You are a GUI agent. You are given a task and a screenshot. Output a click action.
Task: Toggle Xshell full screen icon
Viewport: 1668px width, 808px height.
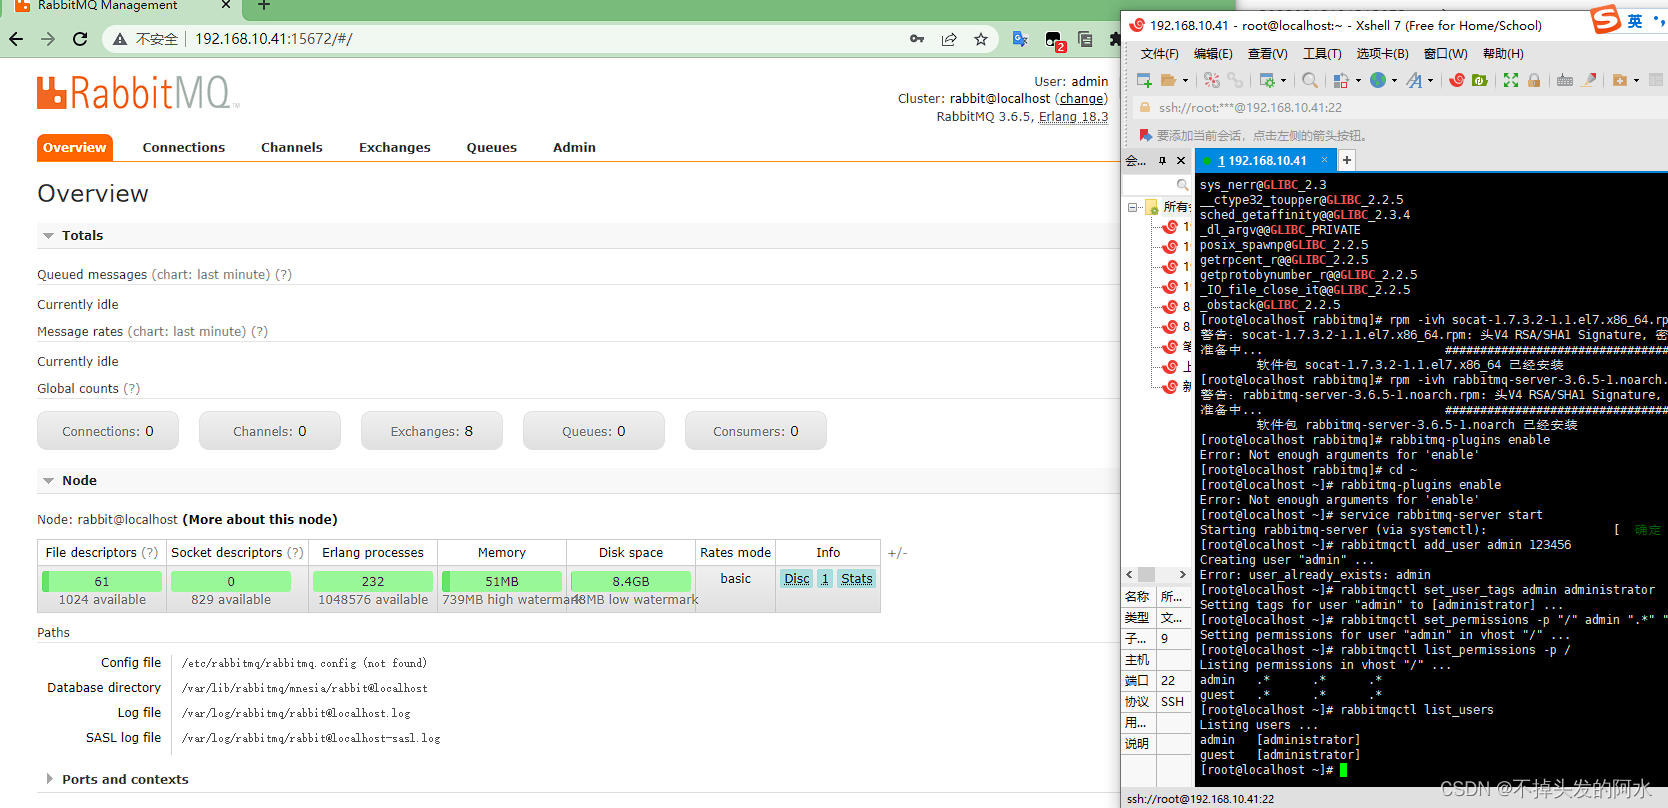pyautogui.click(x=1511, y=80)
